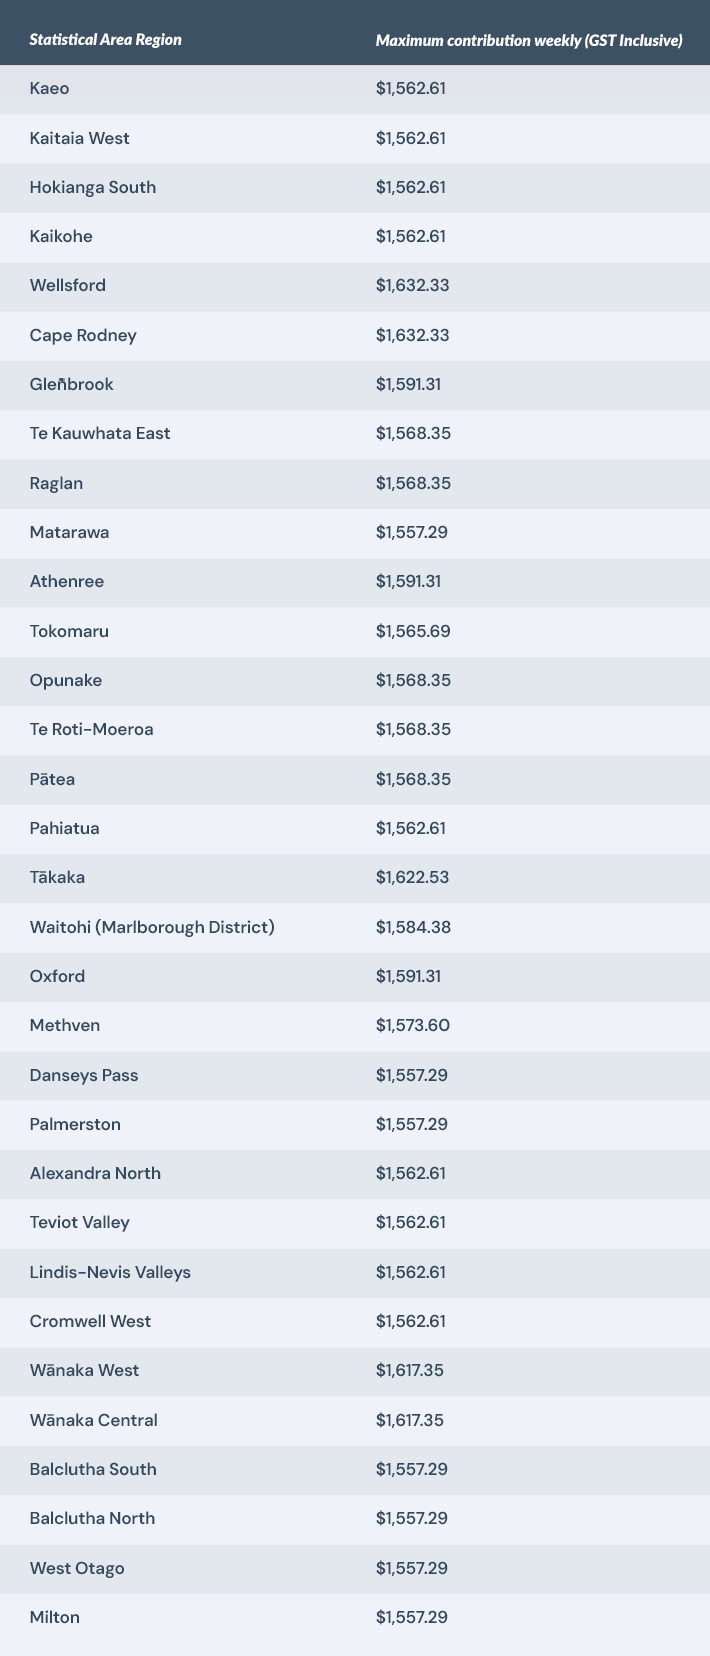This screenshot has width=710, height=1656.
Task: Select the Kaitaia West region name
Action: coord(80,138)
